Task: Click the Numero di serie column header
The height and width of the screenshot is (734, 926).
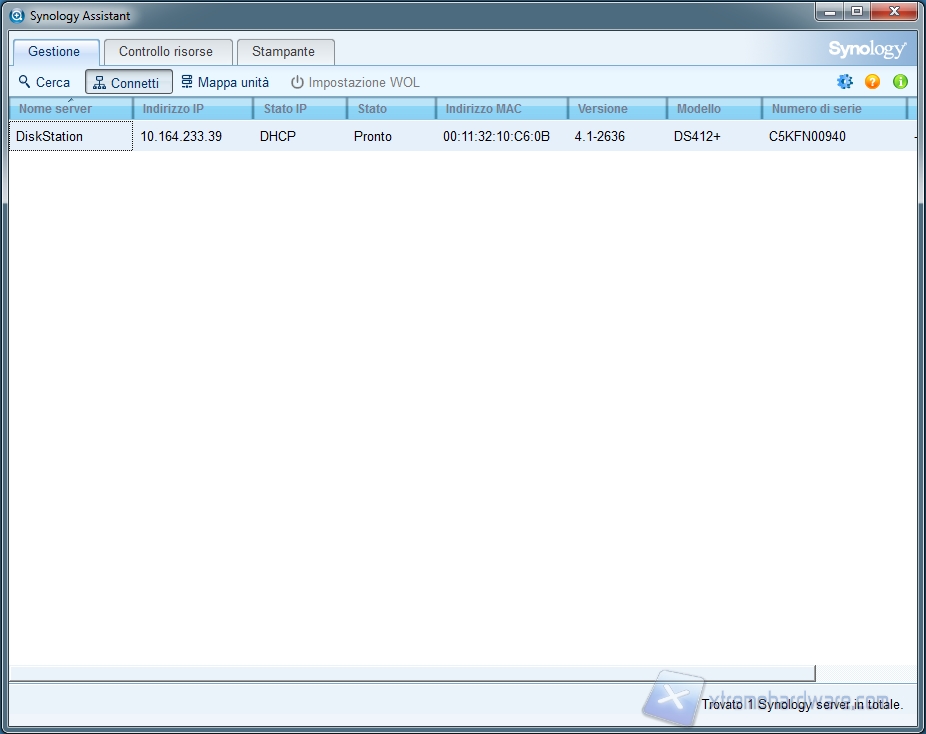Action: tap(832, 109)
